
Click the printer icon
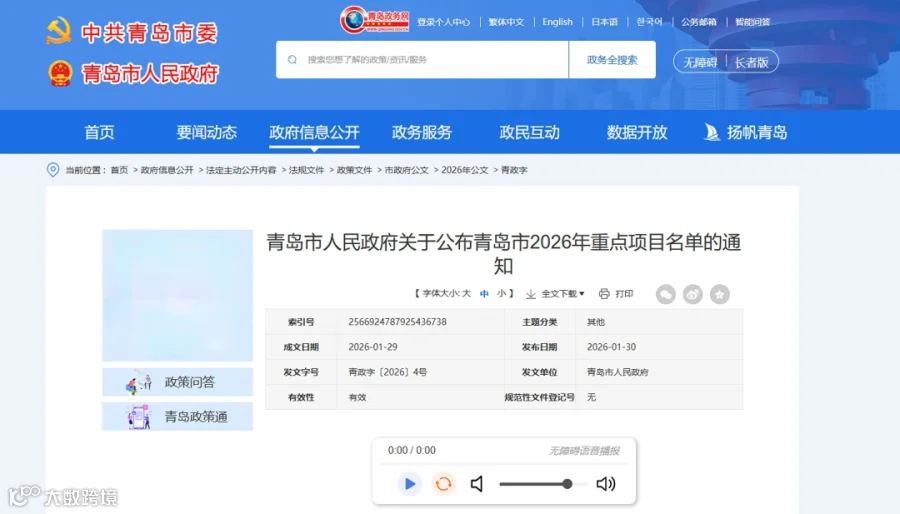(x=604, y=294)
